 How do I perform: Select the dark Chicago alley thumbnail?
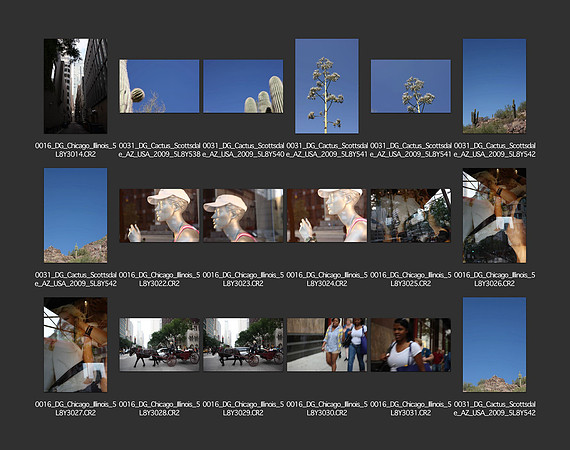(76, 86)
